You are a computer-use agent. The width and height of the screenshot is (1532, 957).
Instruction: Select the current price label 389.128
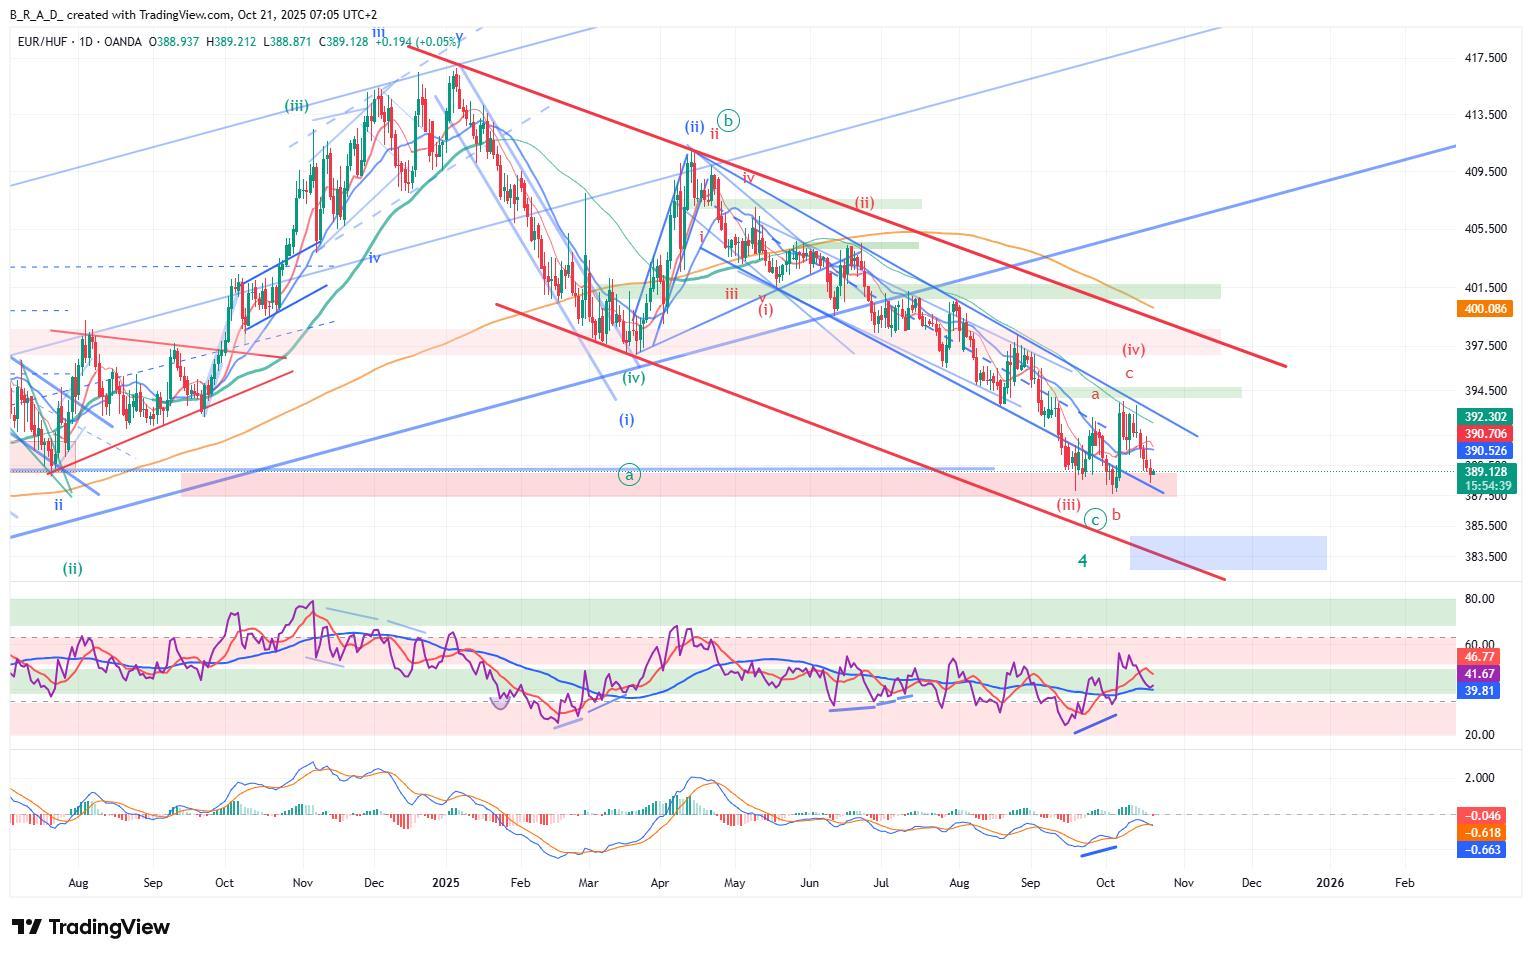1484,472
